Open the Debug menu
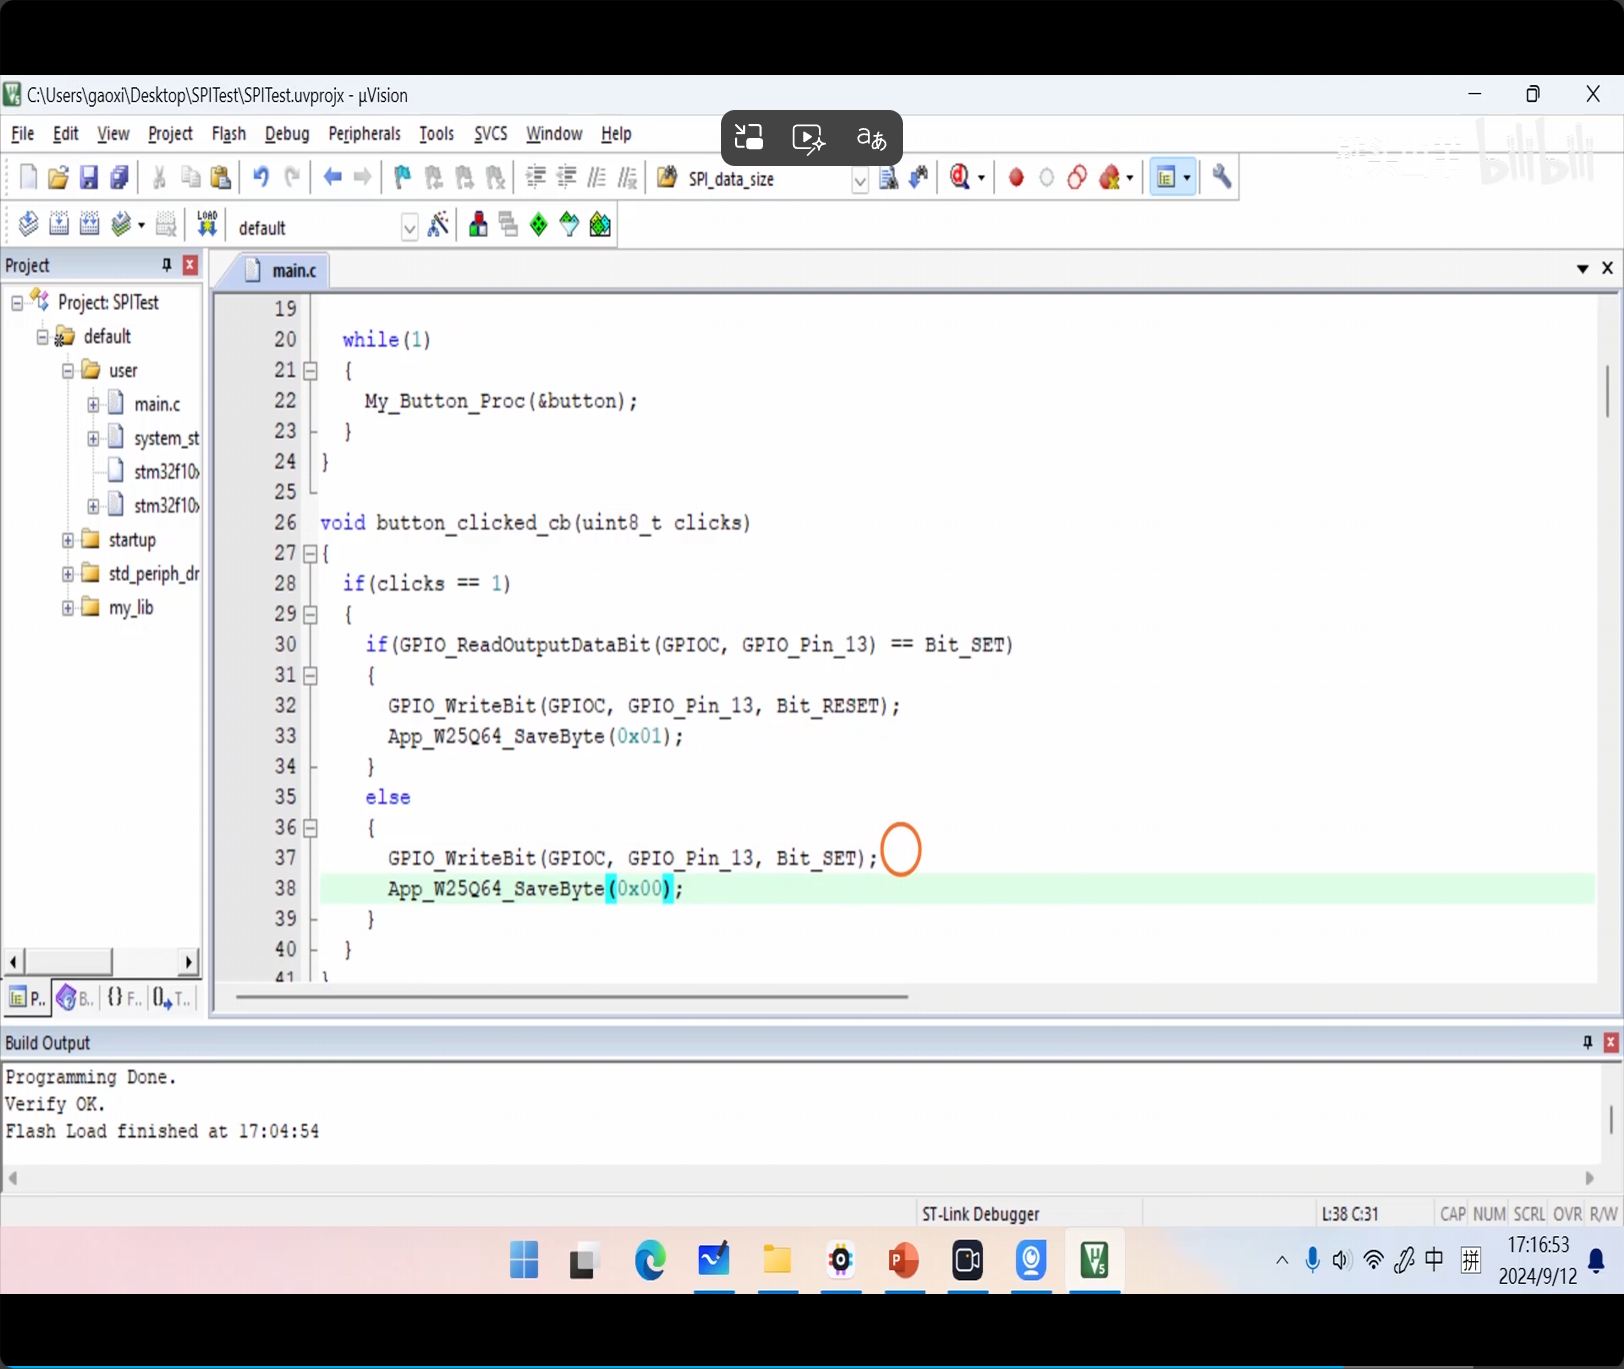Image resolution: width=1624 pixels, height=1369 pixels. click(x=287, y=134)
